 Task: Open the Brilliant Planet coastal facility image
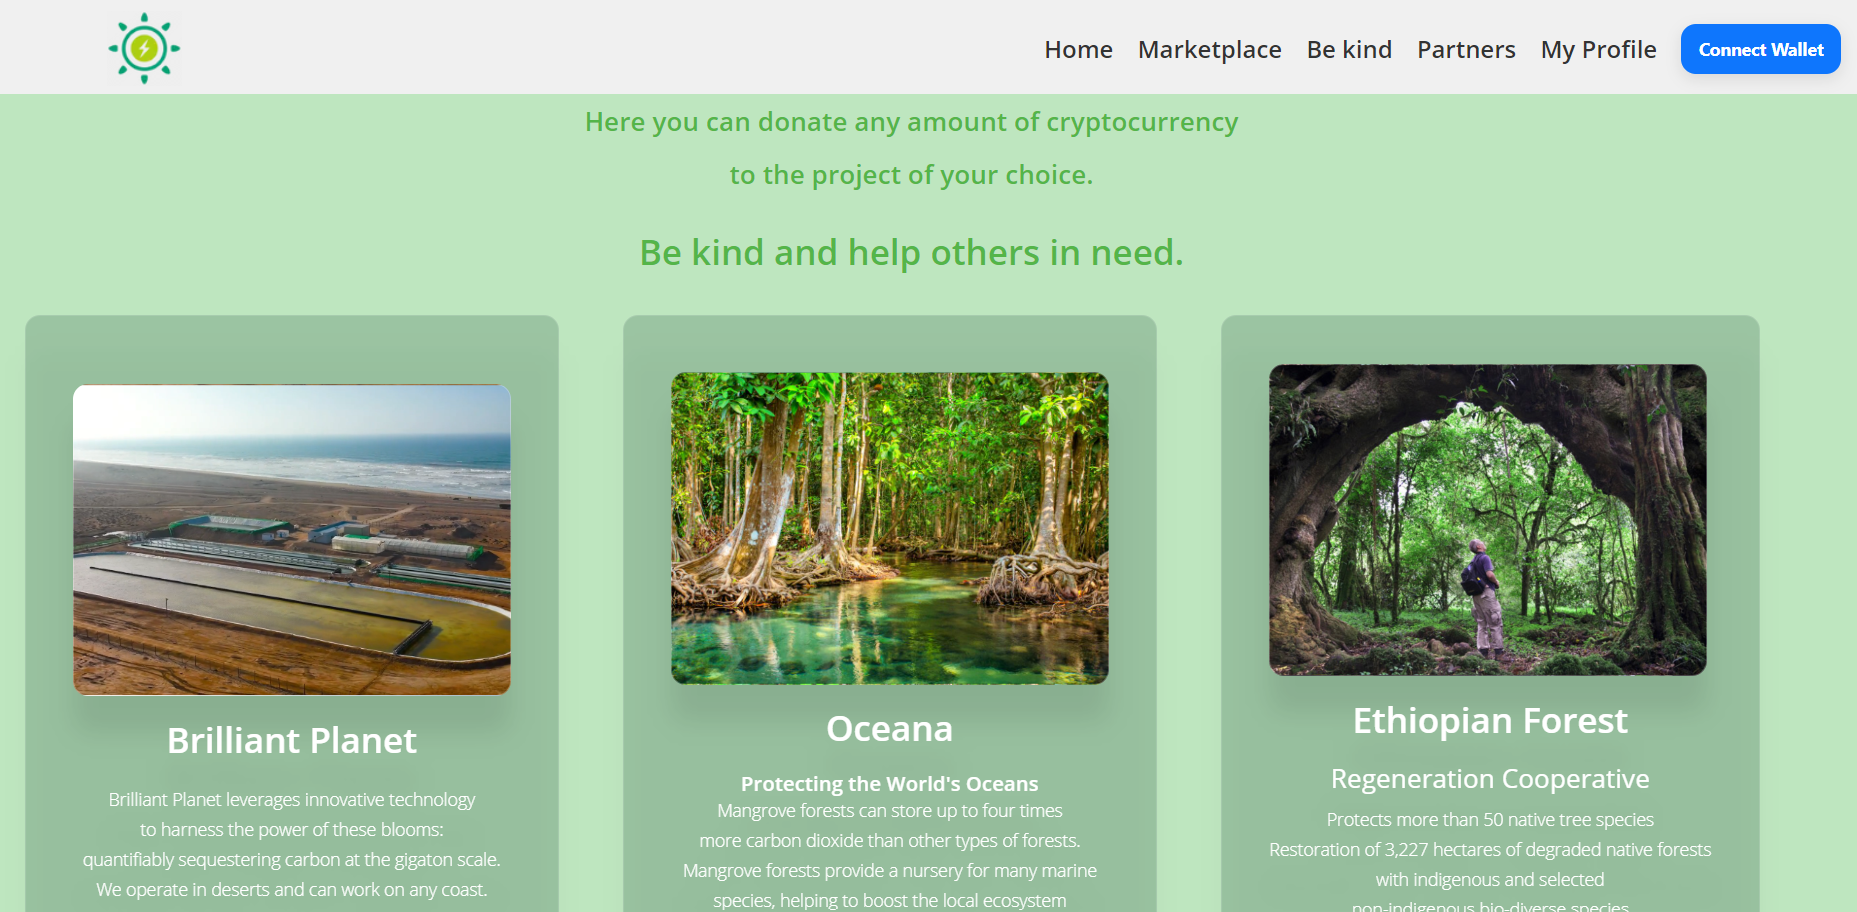(x=292, y=540)
